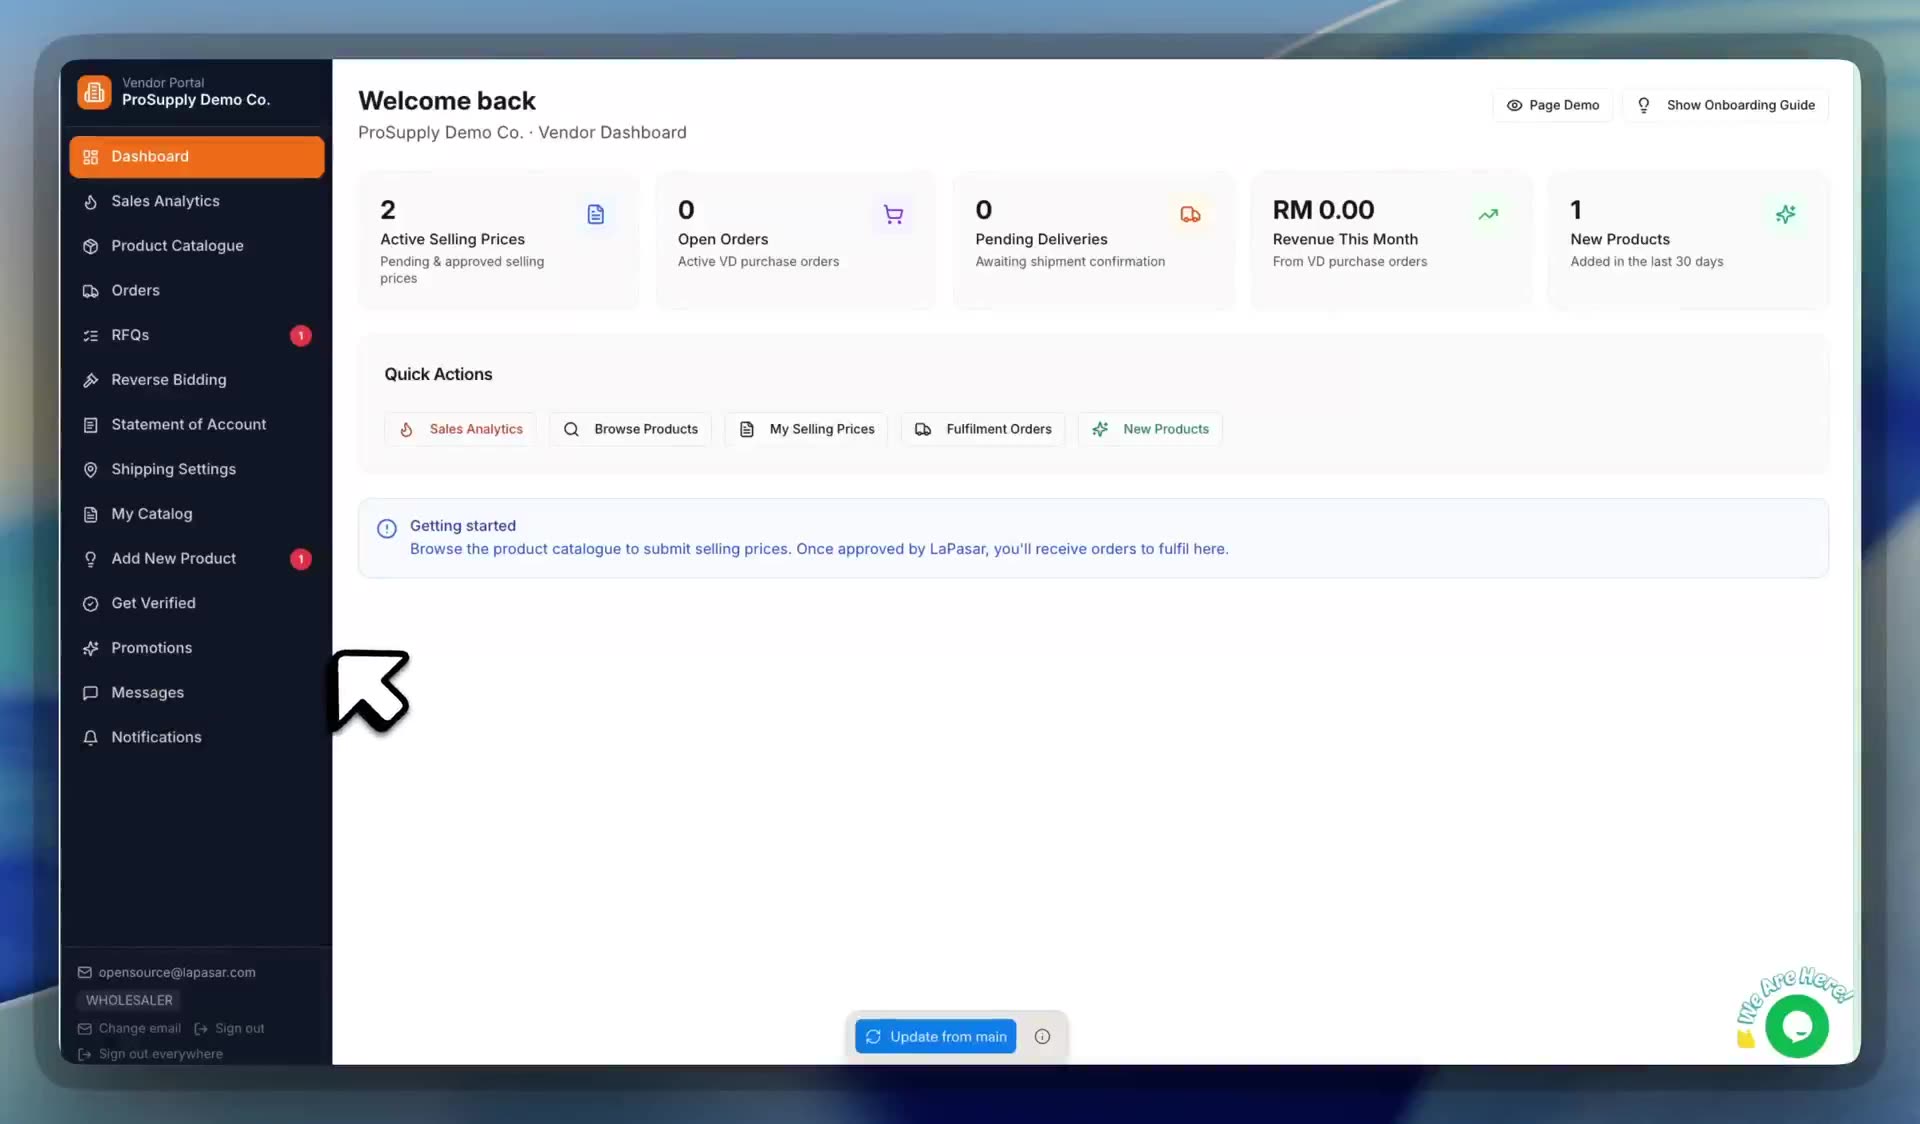The width and height of the screenshot is (1920, 1124).
Task: Click the Get Verified checkmark icon
Action: coord(90,604)
